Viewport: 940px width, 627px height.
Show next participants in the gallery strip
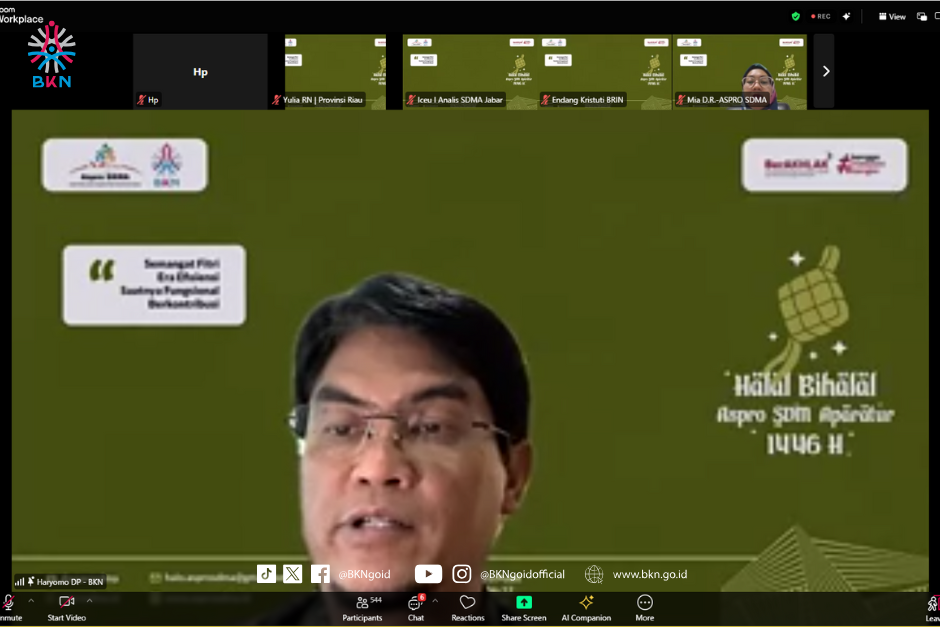coord(825,71)
